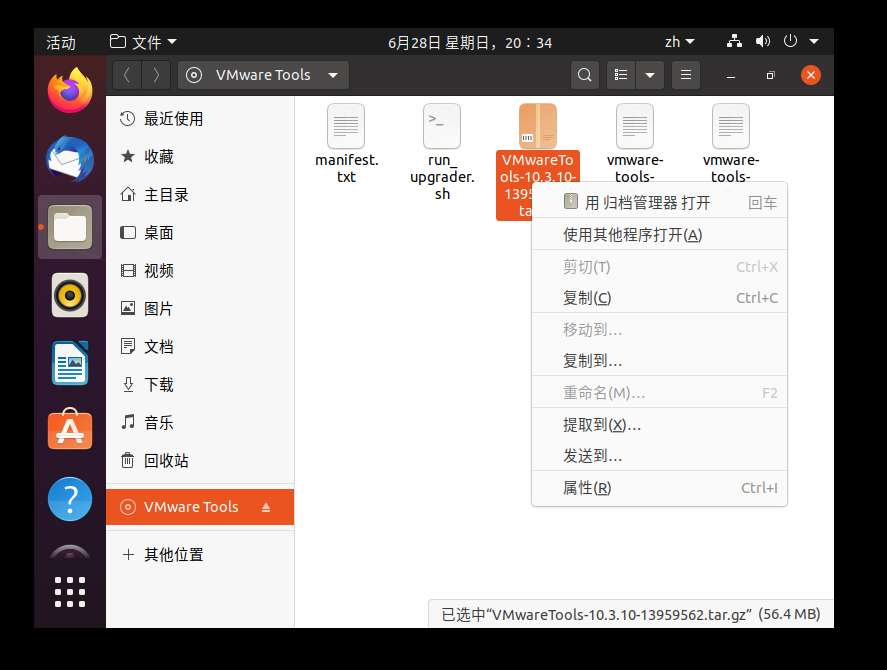Image resolution: width=887 pixels, height=670 pixels.
Task: Eject VMware Tools disc in sidebar
Action: [266, 507]
